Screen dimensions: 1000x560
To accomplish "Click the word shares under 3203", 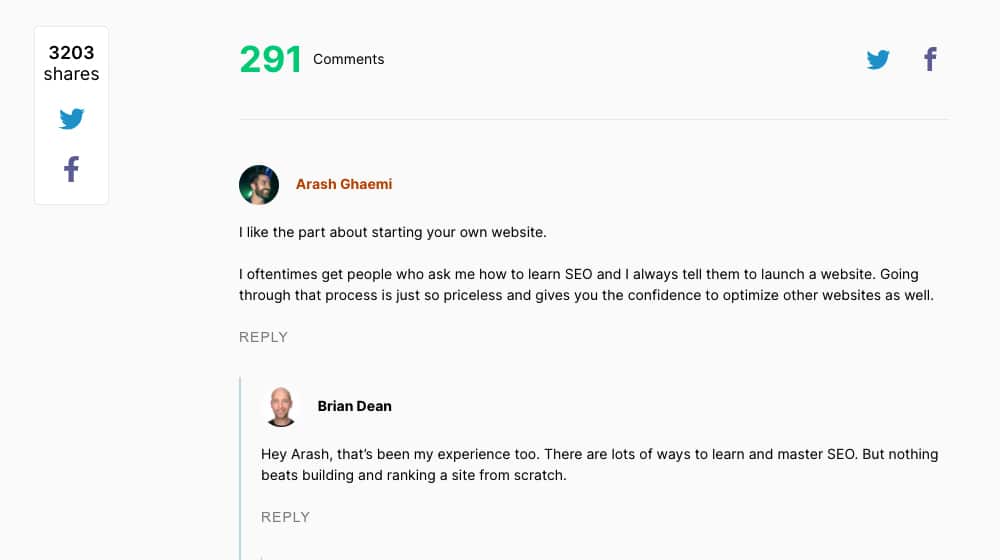I will [x=71, y=74].
